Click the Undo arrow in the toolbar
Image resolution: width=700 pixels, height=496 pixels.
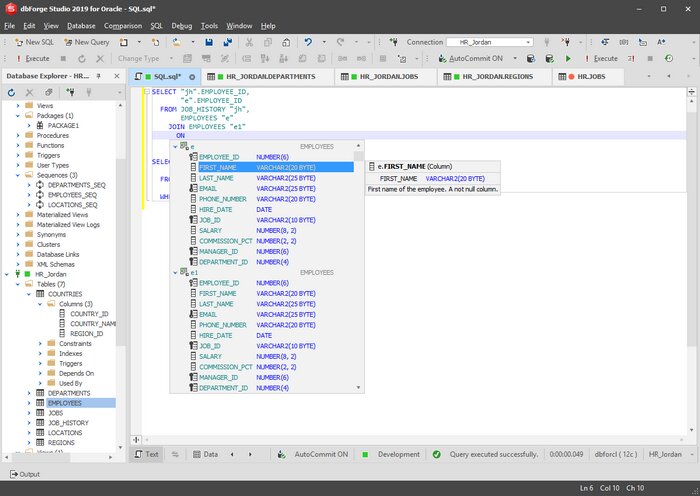pyautogui.click(x=309, y=42)
